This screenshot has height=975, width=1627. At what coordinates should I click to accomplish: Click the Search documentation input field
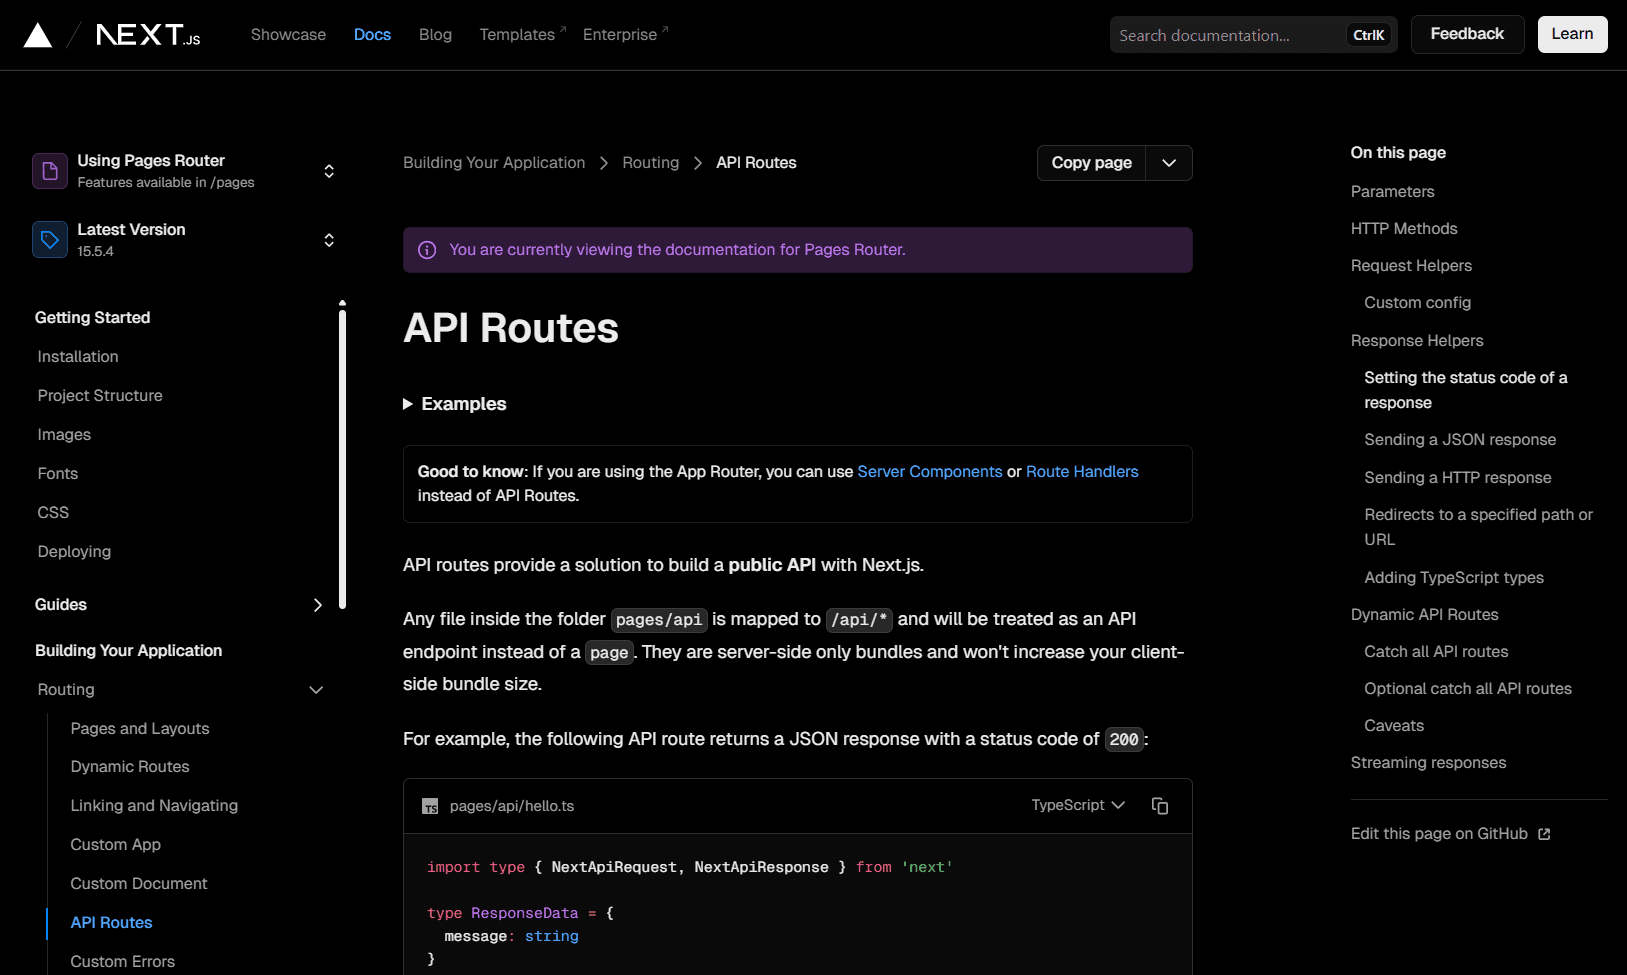pos(1230,34)
